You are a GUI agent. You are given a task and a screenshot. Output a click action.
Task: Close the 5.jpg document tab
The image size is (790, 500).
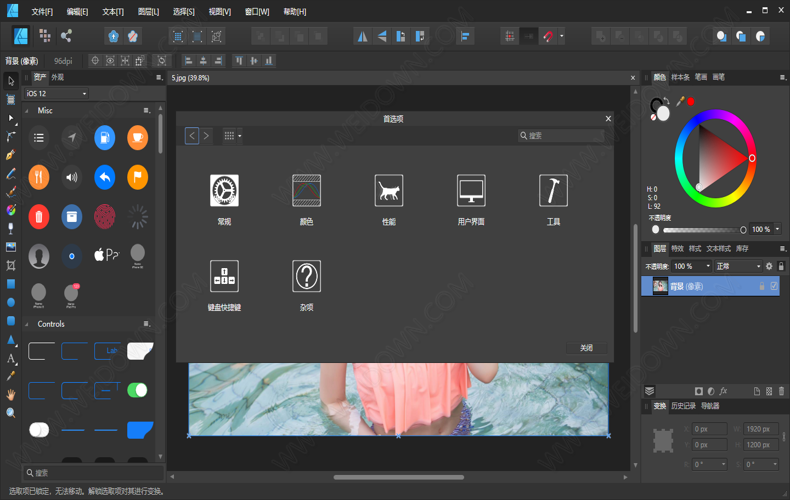(633, 78)
